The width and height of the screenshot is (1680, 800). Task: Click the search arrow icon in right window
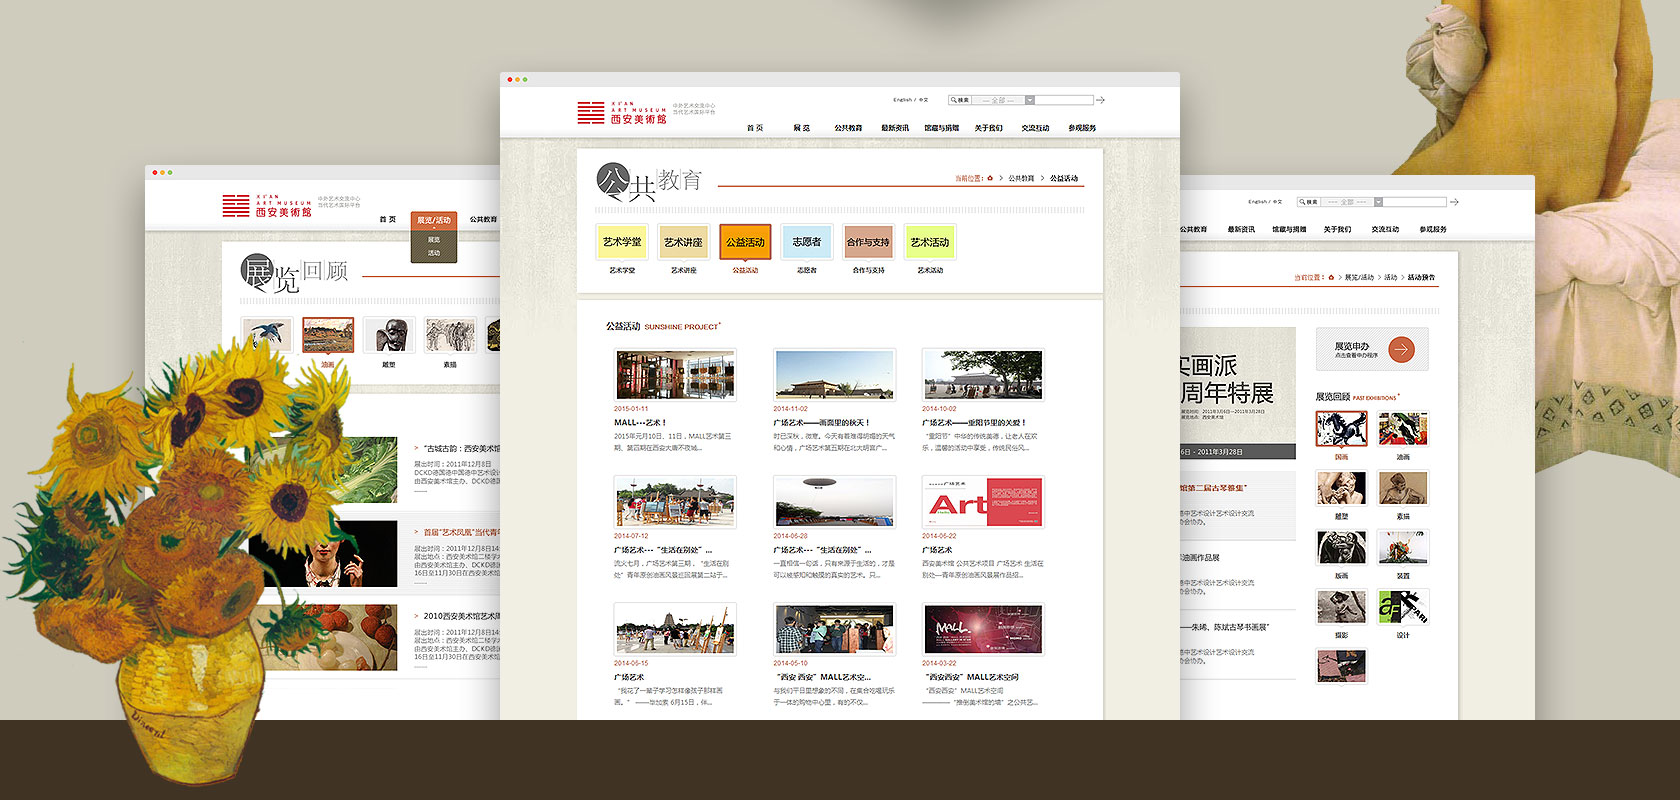pyautogui.click(x=1454, y=202)
